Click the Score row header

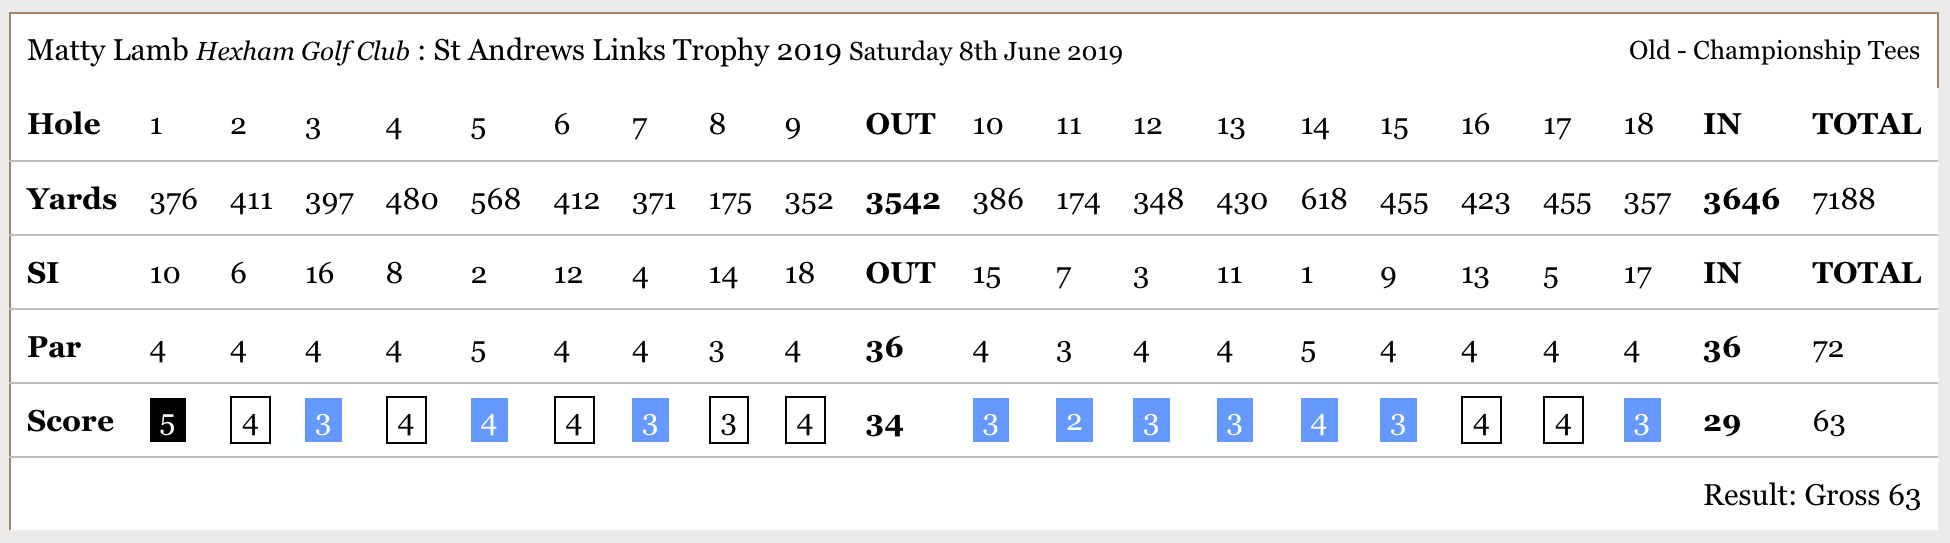coord(70,421)
